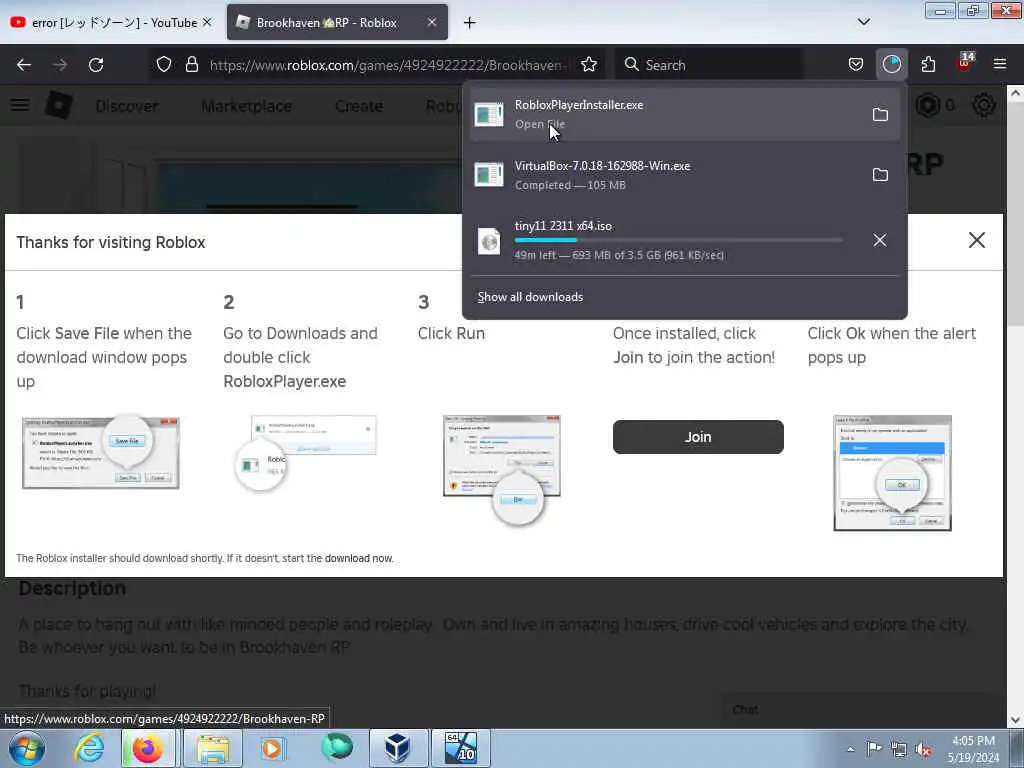Open the list all tabs dropdown arrow

coord(863,22)
